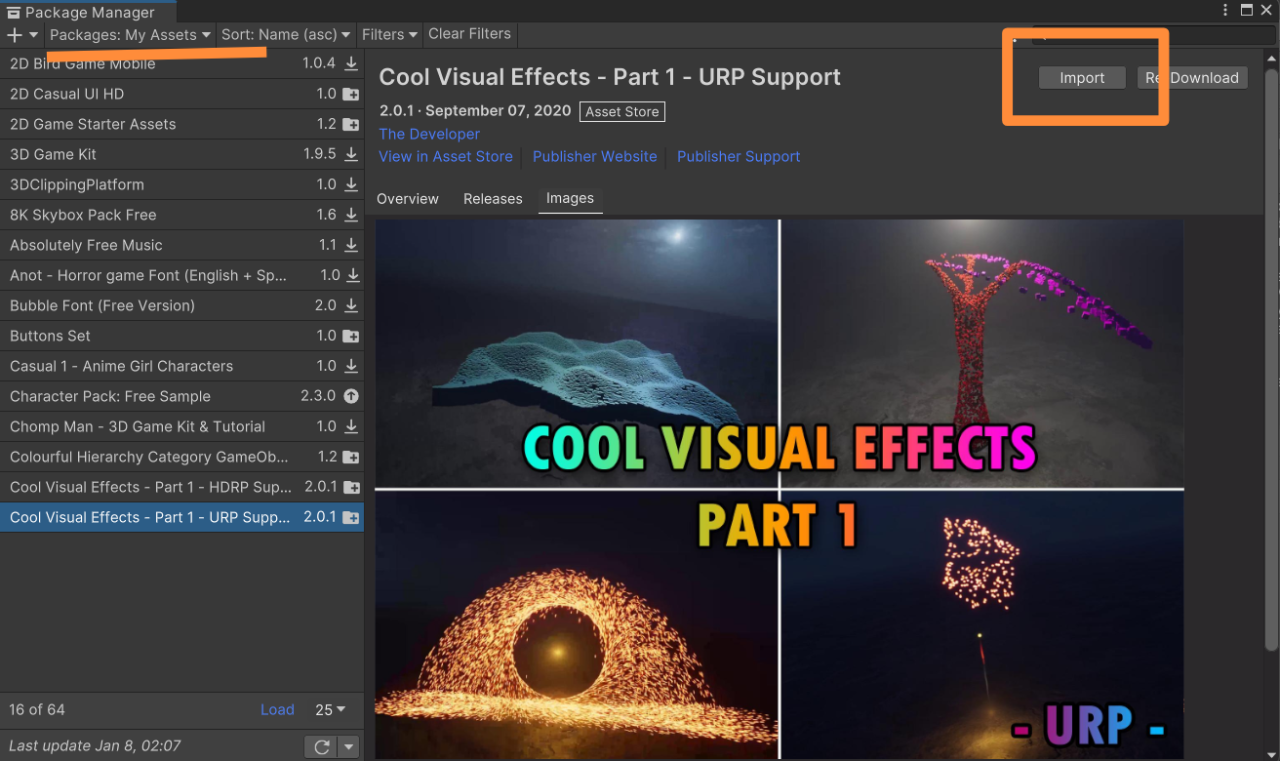Expand the refresh options dropdown arrow
This screenshot has width=1280, height=761.
click(349, 746)
